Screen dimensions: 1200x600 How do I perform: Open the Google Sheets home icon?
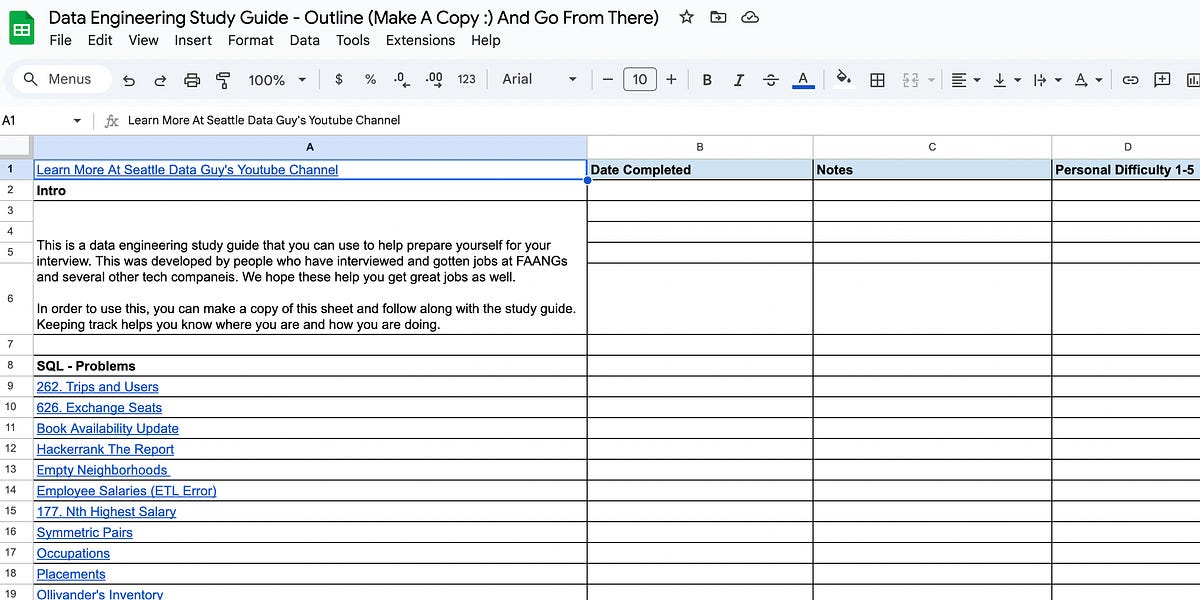click(x=21, y=29)
